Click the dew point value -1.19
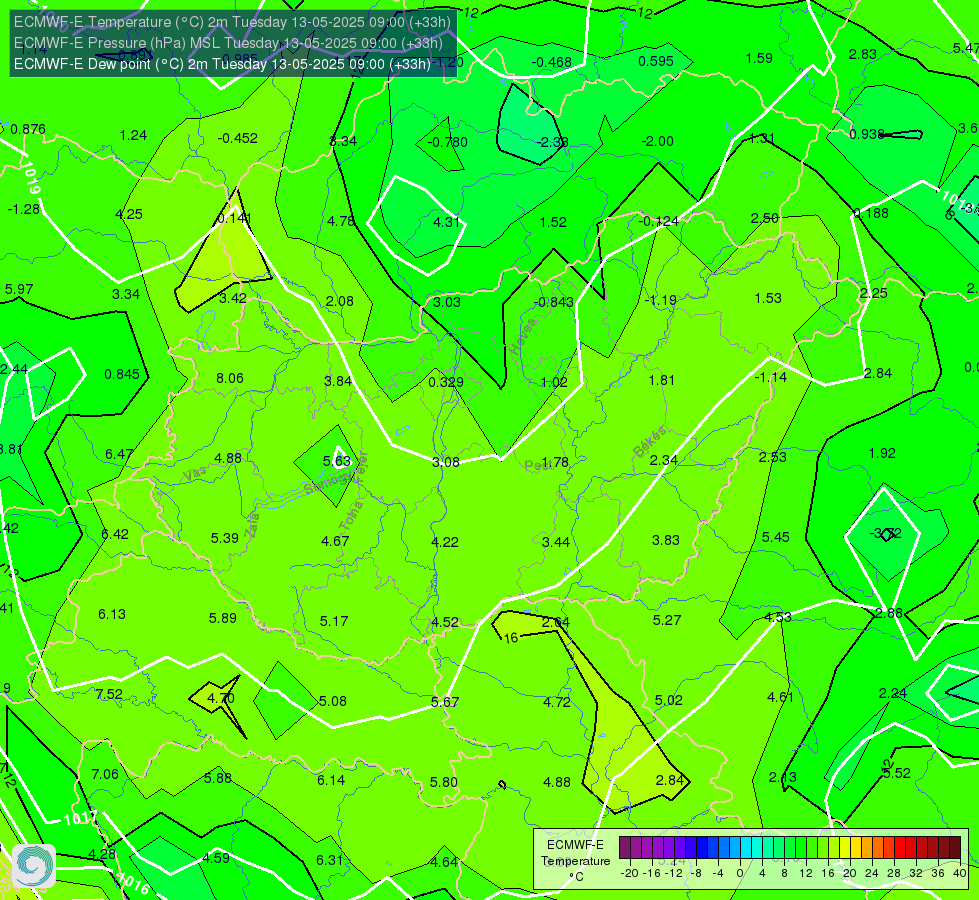Viewport: 979px width, 900px height. [661, 300]
